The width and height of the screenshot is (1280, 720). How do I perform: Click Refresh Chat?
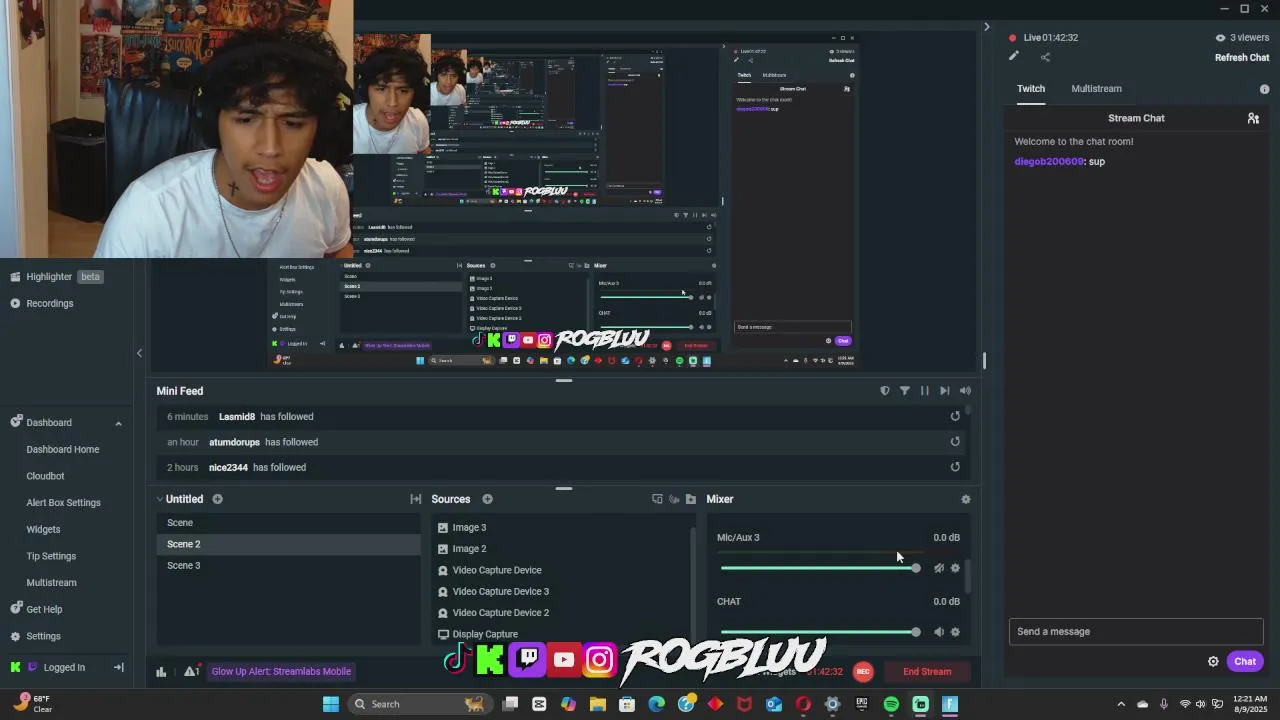coord(1242,58)
